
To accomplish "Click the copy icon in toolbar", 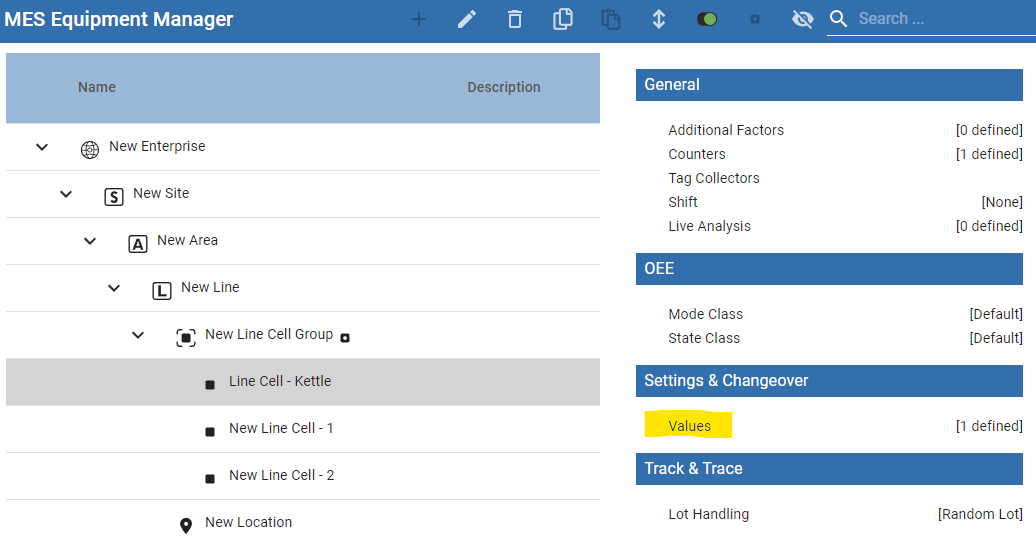I will 563,19.
